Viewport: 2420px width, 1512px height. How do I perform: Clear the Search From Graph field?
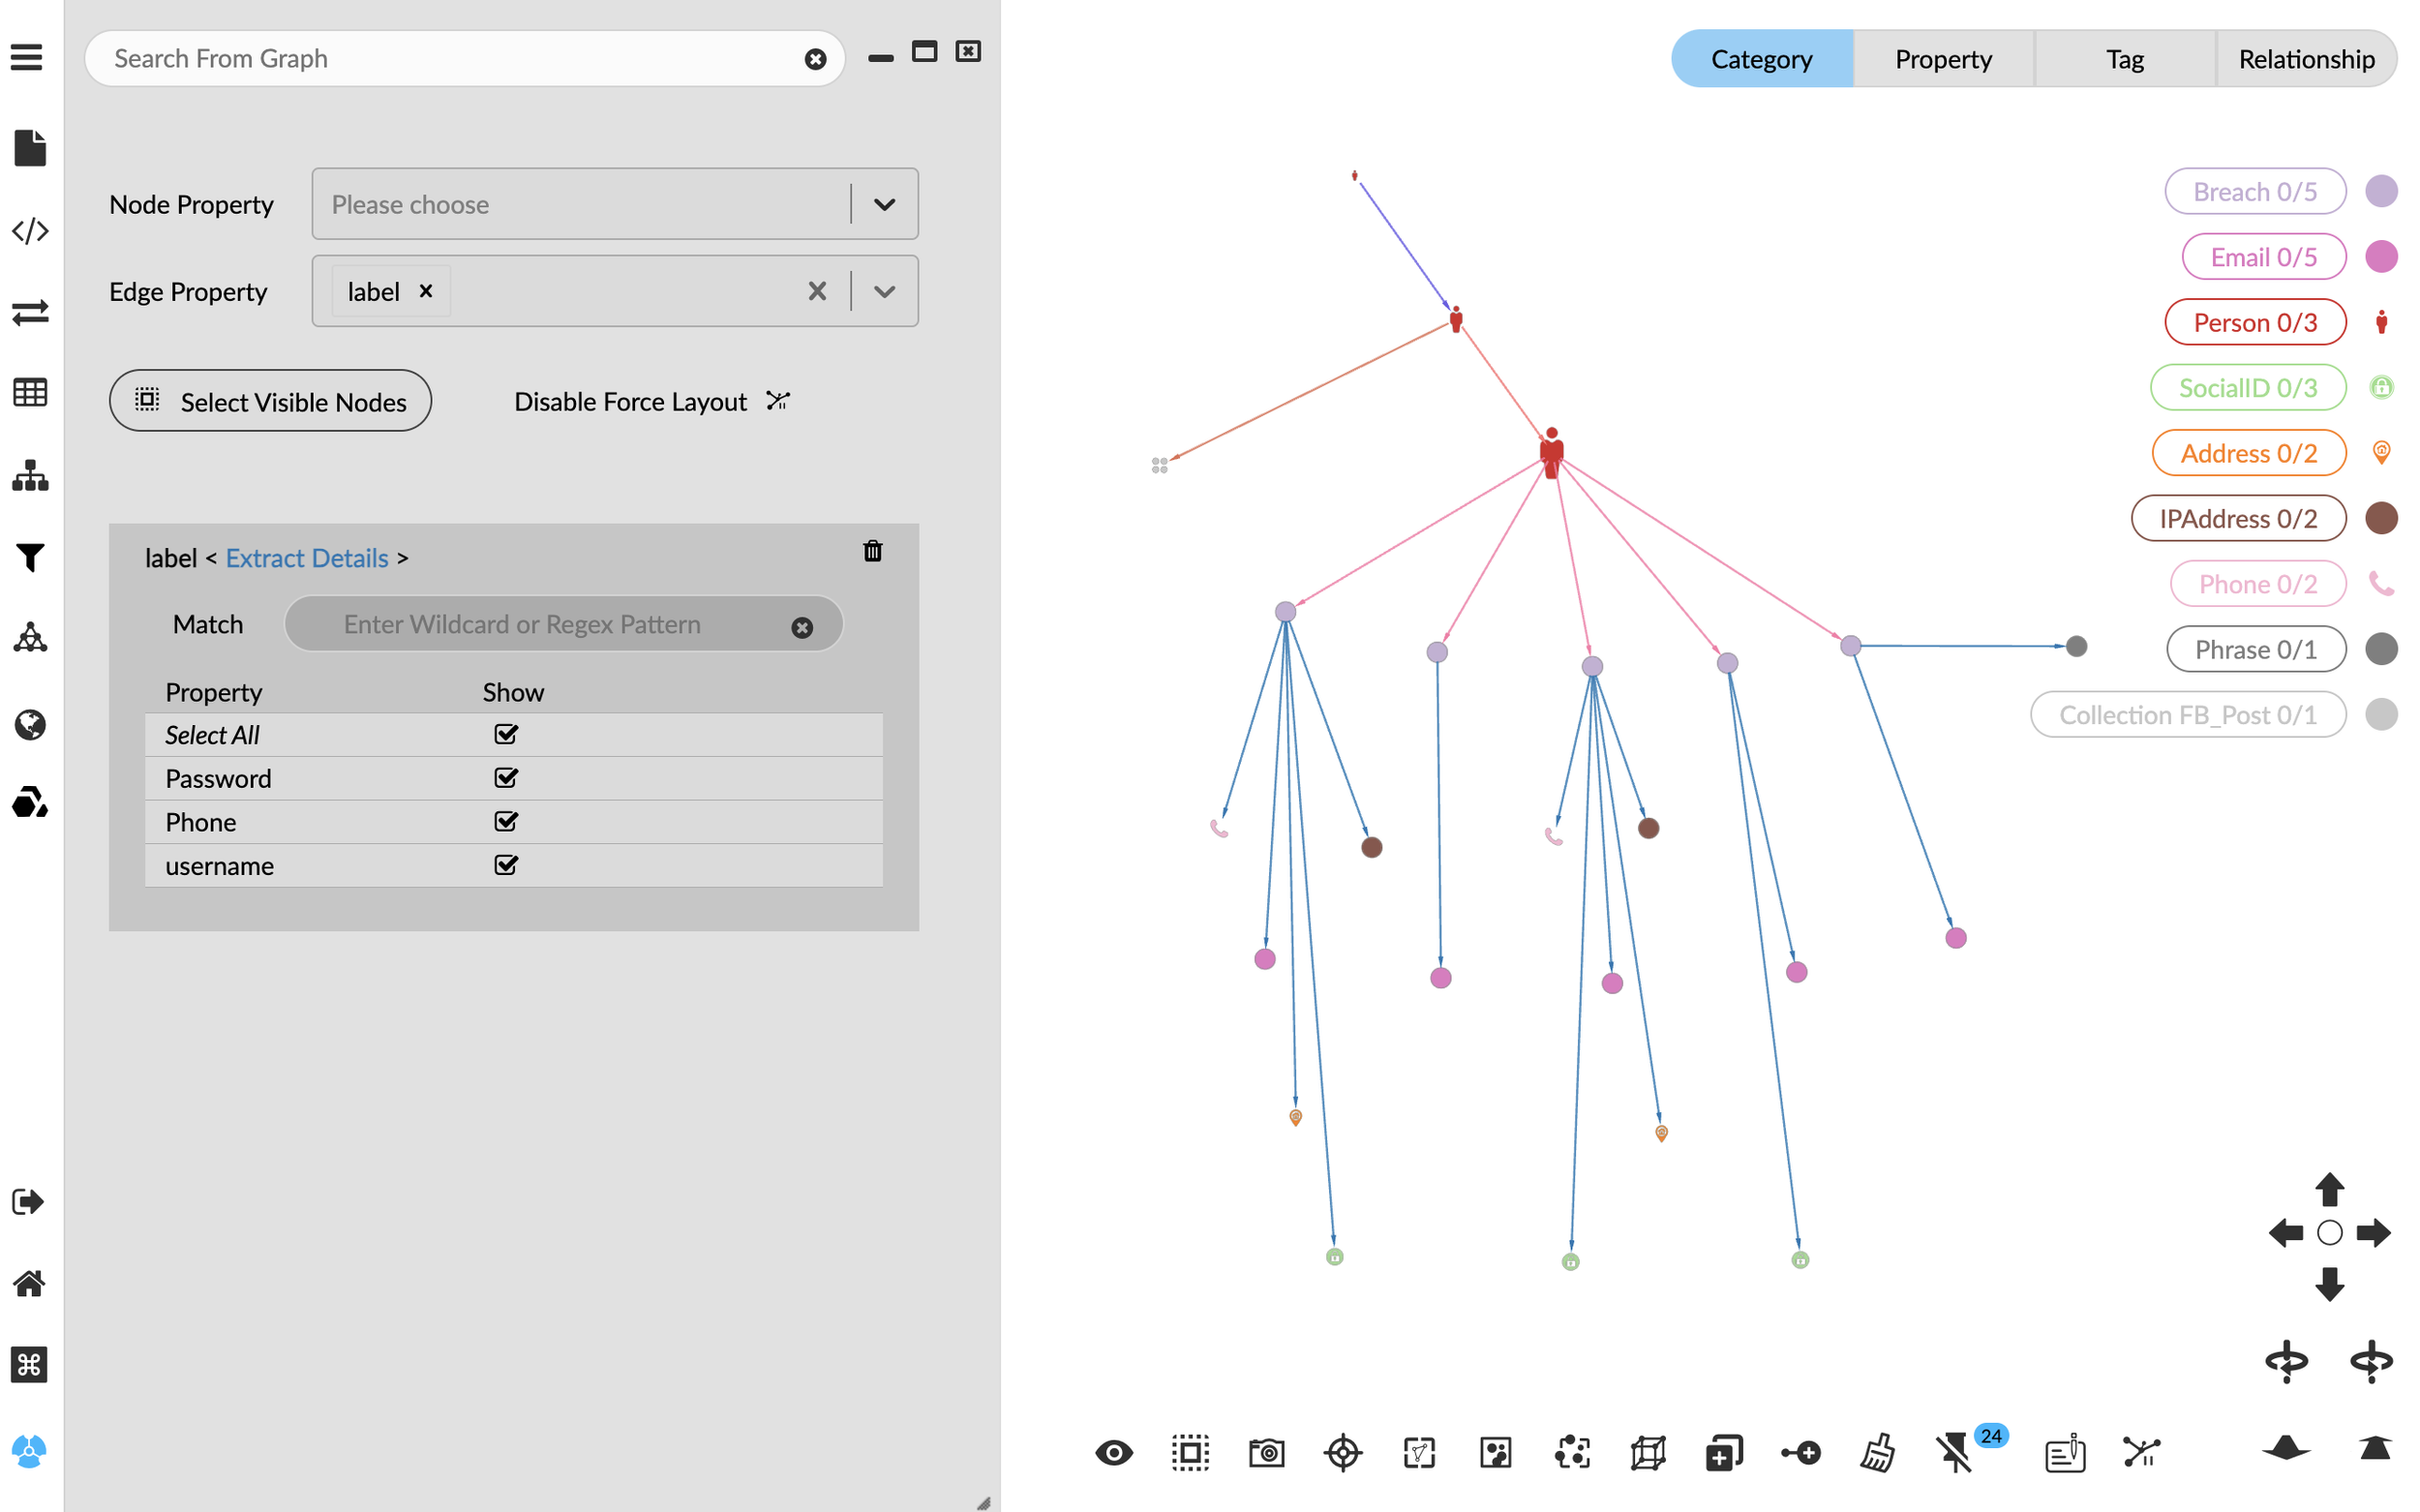[x=815, y=59]
